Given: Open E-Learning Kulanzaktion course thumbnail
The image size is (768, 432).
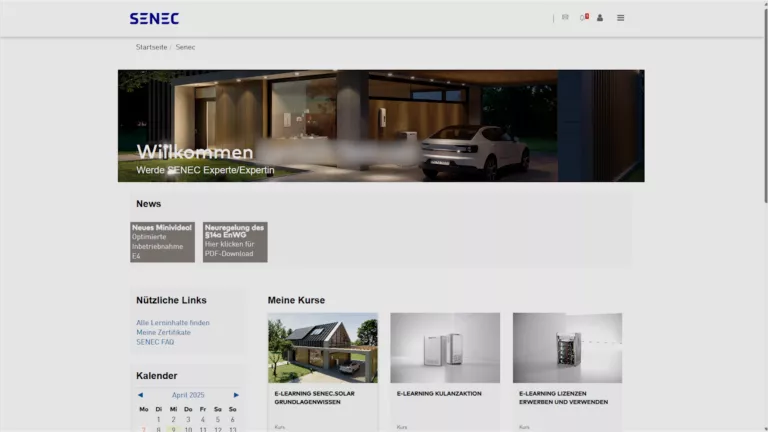Looking at the screenshot, I should point(445,348).
